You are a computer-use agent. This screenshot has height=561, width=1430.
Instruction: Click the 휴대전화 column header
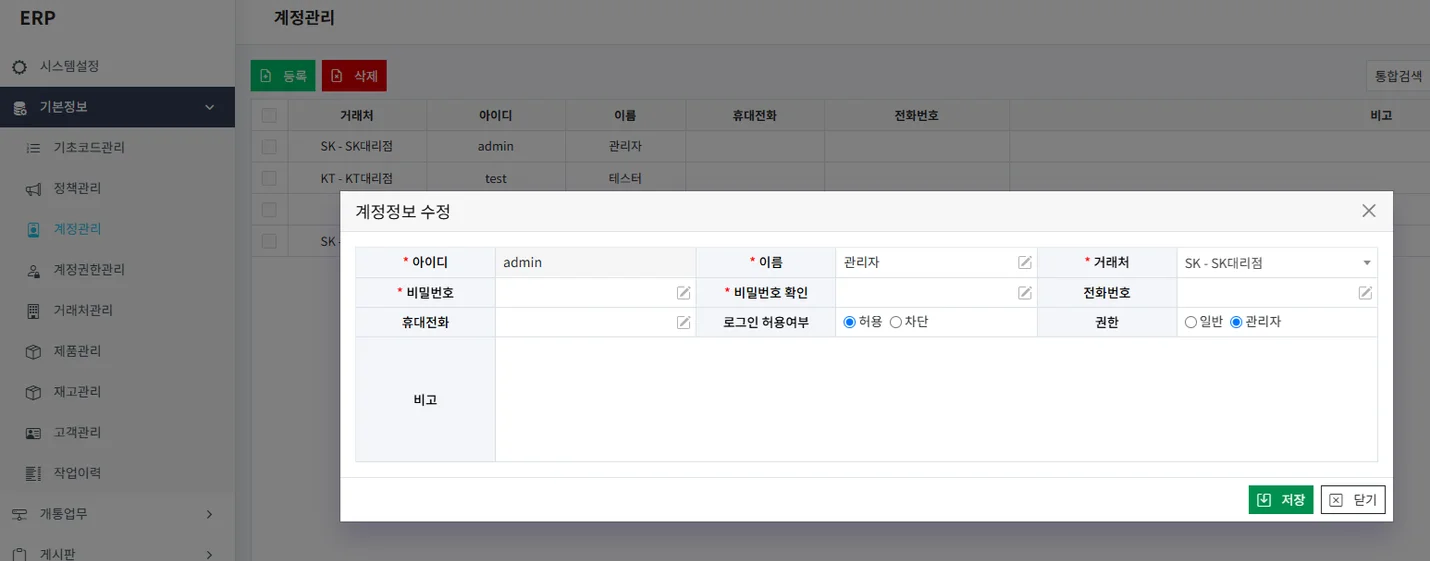(755, 116)
